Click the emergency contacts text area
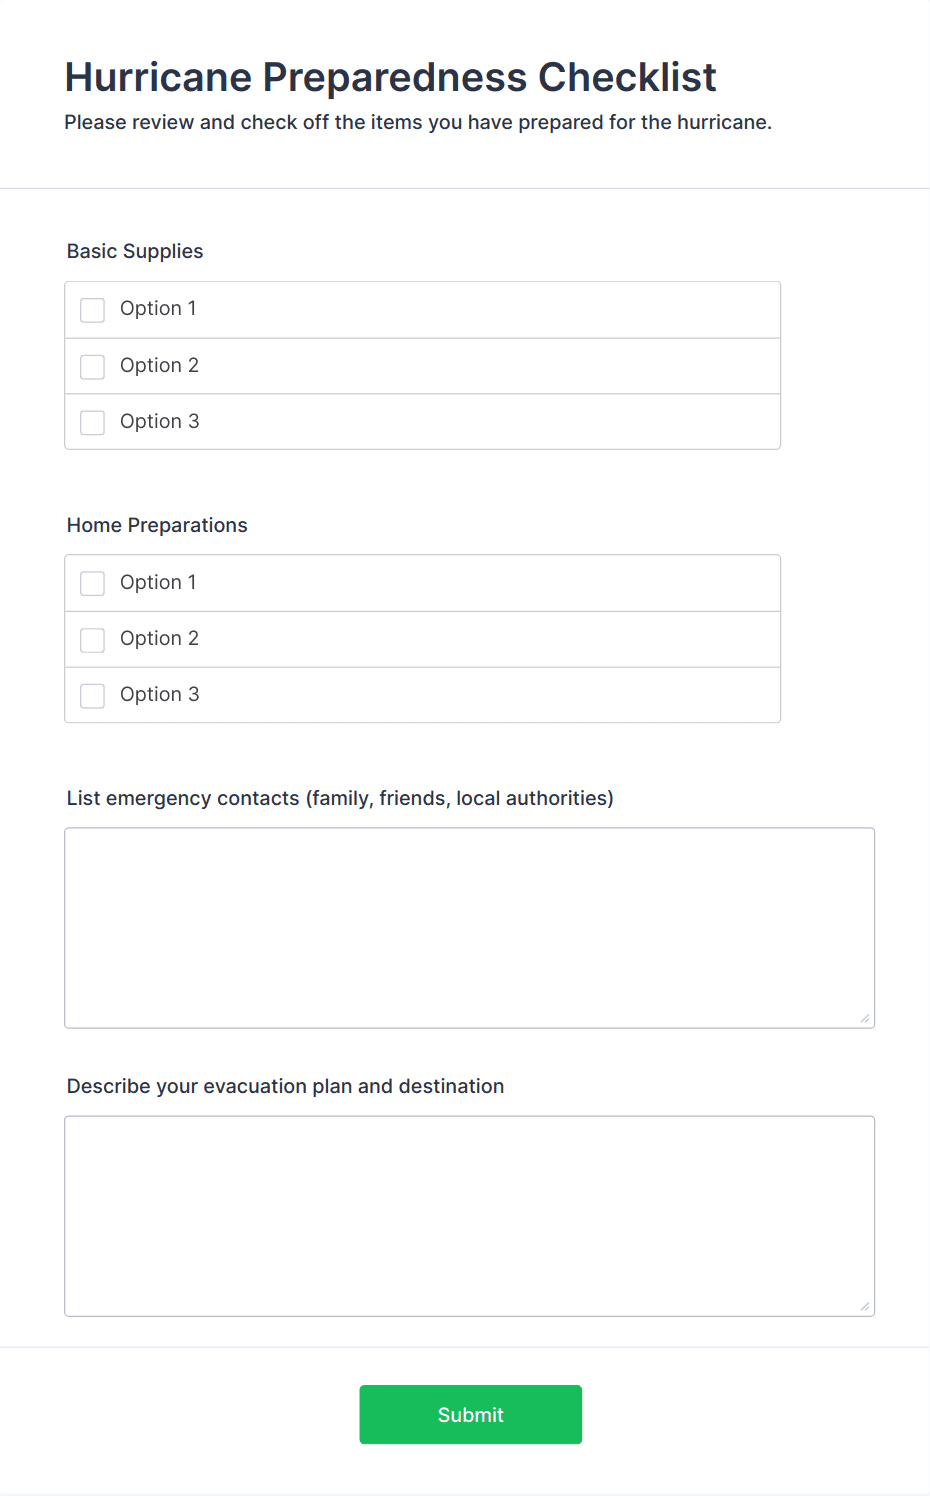The width and height of the screenshot is (930, 1496). pos(469,927)
